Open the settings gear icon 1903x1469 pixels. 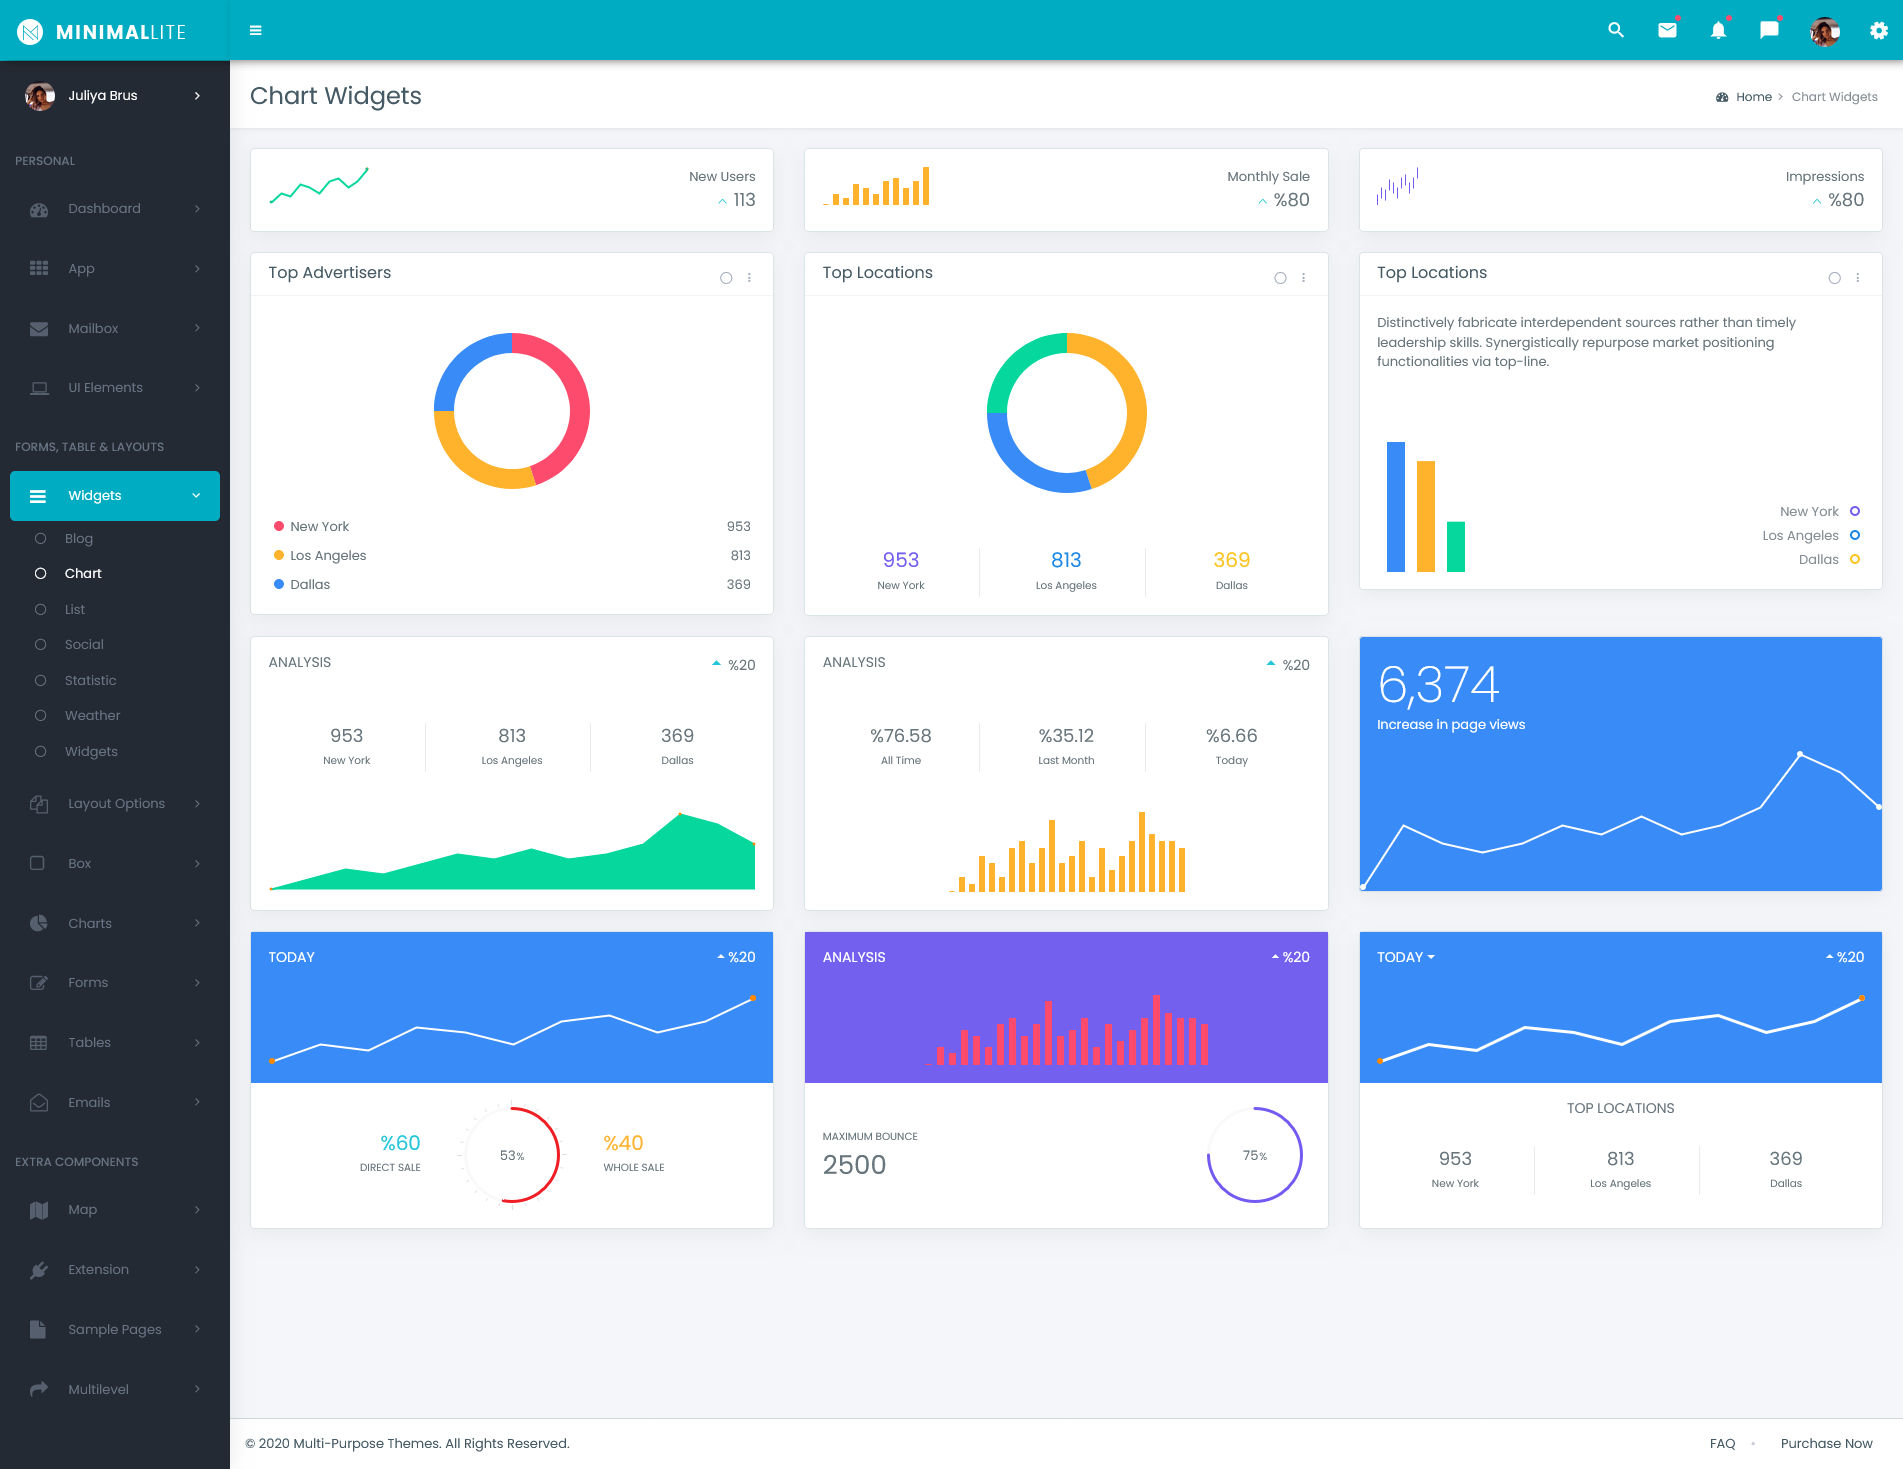click(x=1879, y=31)
